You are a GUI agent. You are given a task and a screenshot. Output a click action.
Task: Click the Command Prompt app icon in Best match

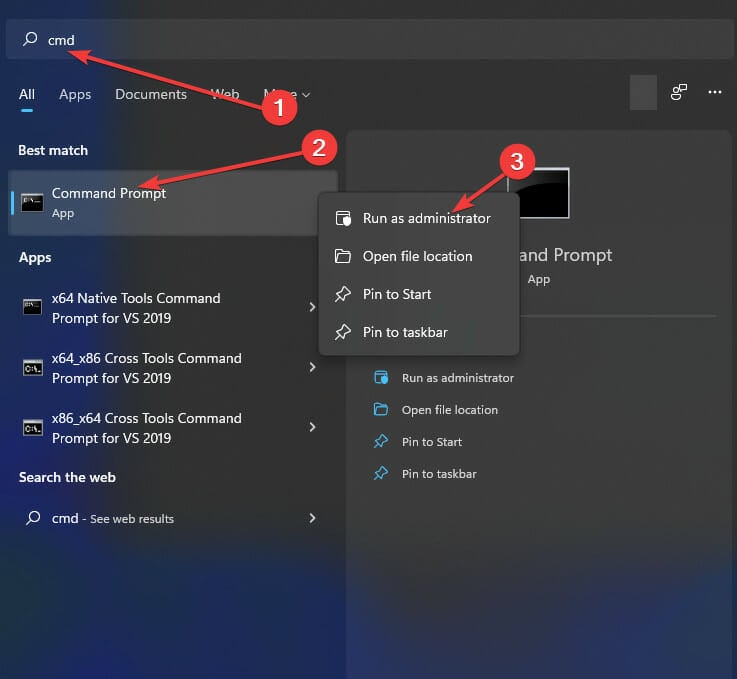[32, 203]
